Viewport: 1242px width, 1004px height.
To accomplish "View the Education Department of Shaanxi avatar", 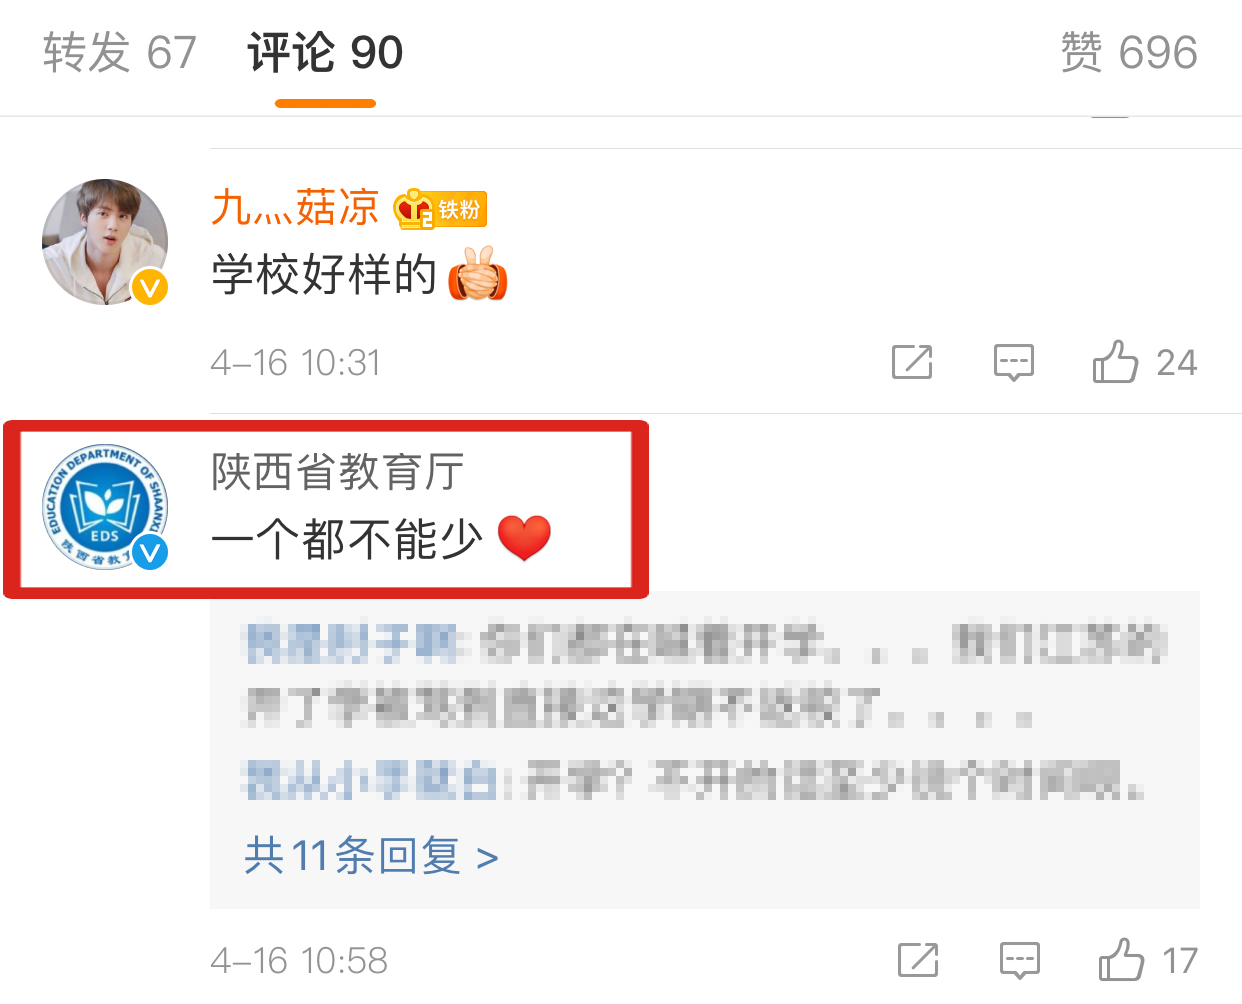I will click(x=105, y=506).
